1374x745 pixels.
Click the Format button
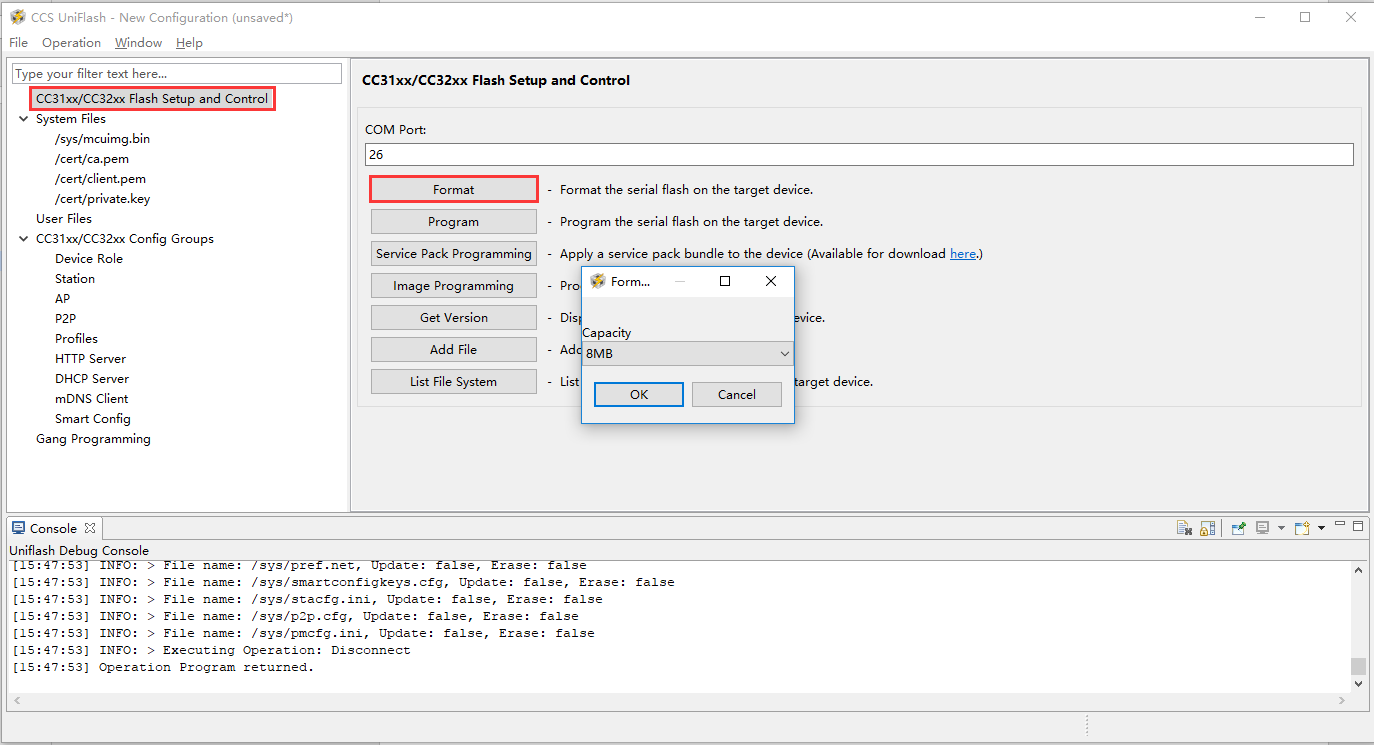[454, 189]
